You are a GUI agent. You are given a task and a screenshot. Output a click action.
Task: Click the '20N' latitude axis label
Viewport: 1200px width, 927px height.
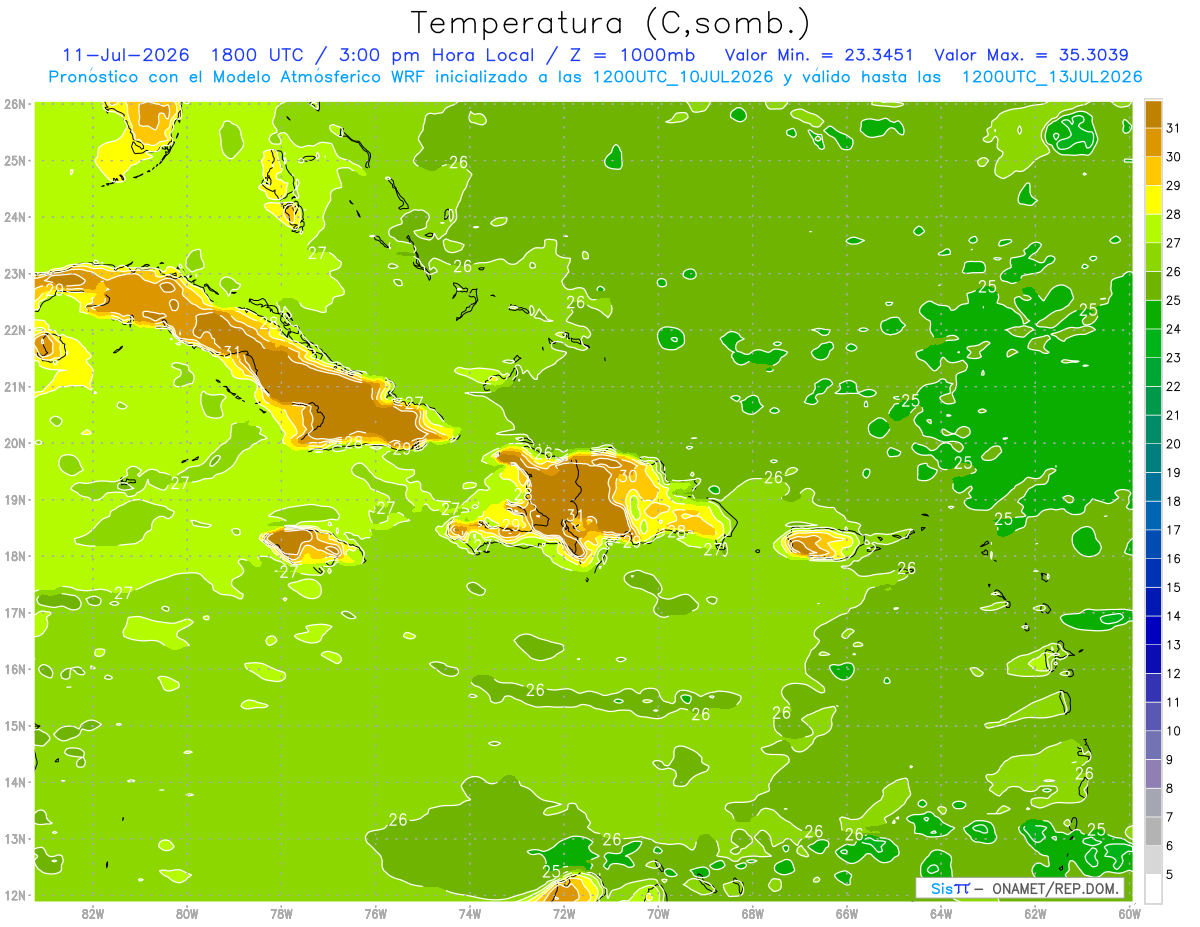pyautogui.click(x=14, y=442)
